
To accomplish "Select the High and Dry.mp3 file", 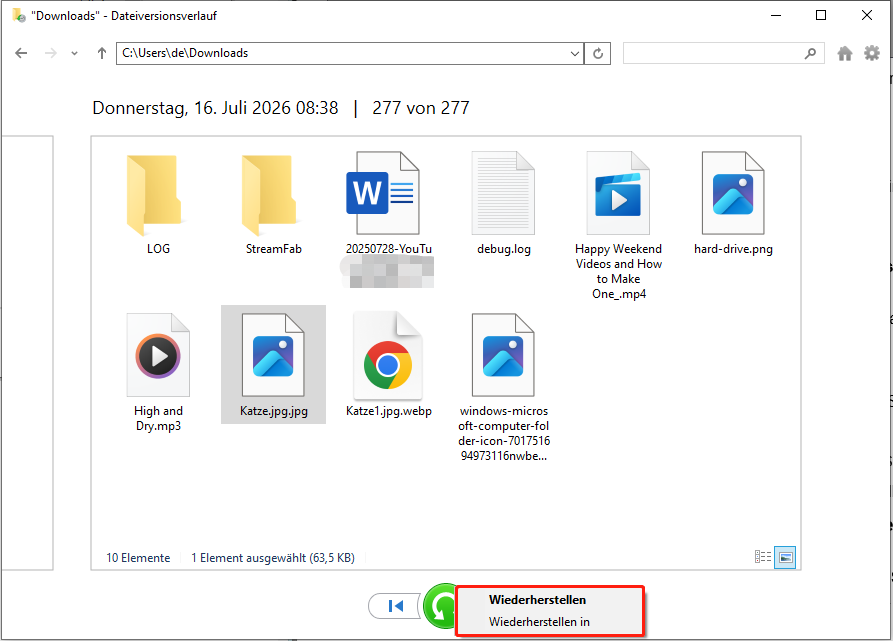I will [x=158, y=371].
